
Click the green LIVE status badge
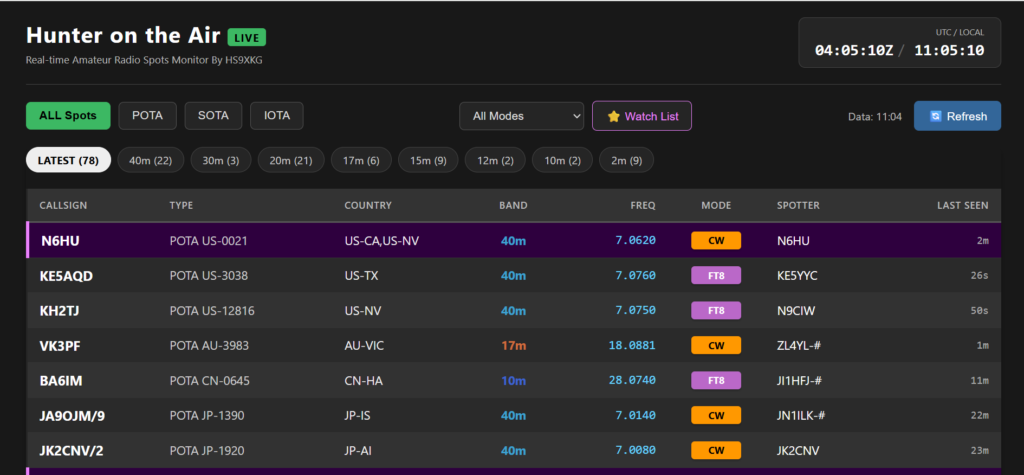tap(247, 37)
